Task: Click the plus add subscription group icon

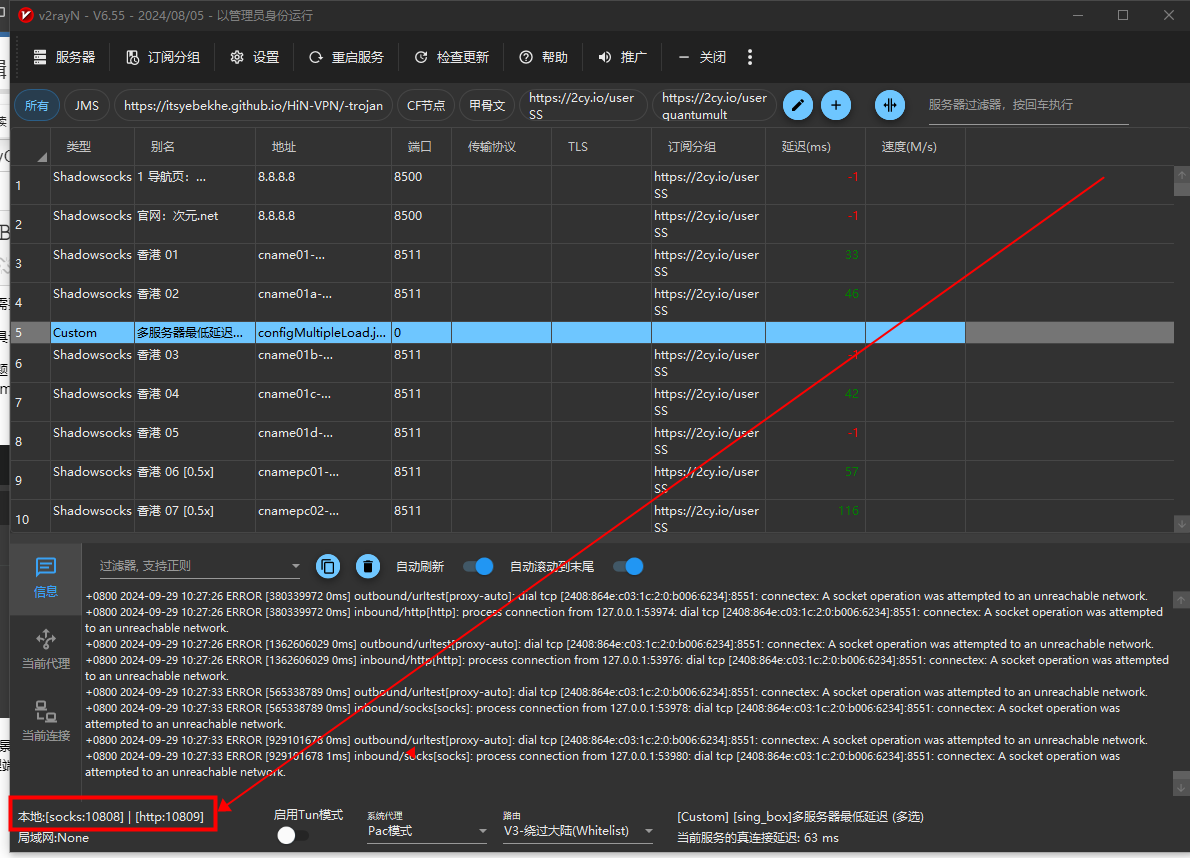Action: [836, 105]
